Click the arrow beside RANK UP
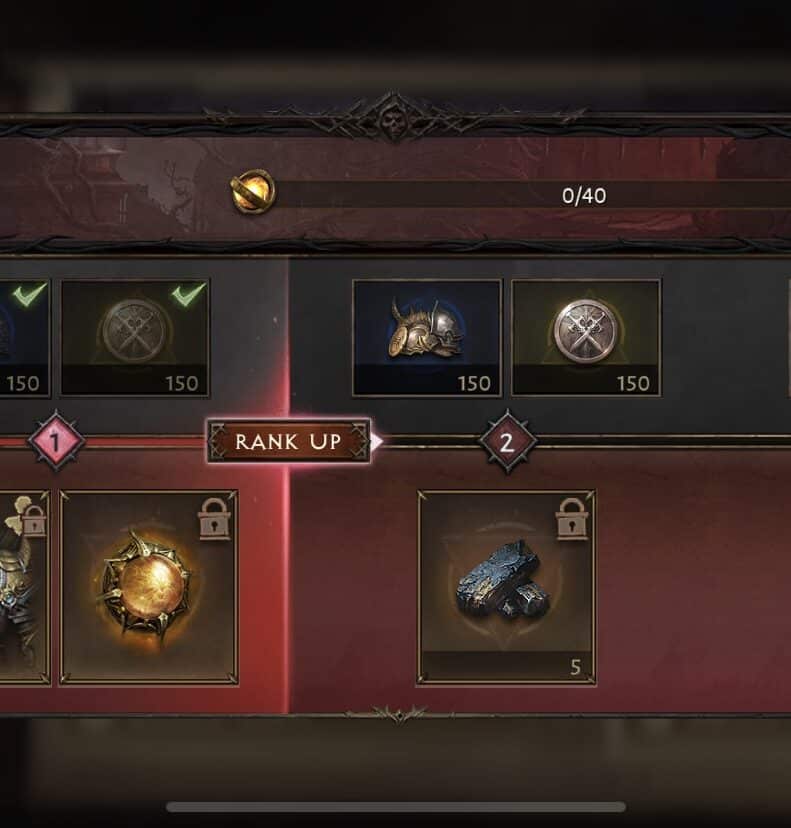The image size is (791, 828). click(377, 441)
